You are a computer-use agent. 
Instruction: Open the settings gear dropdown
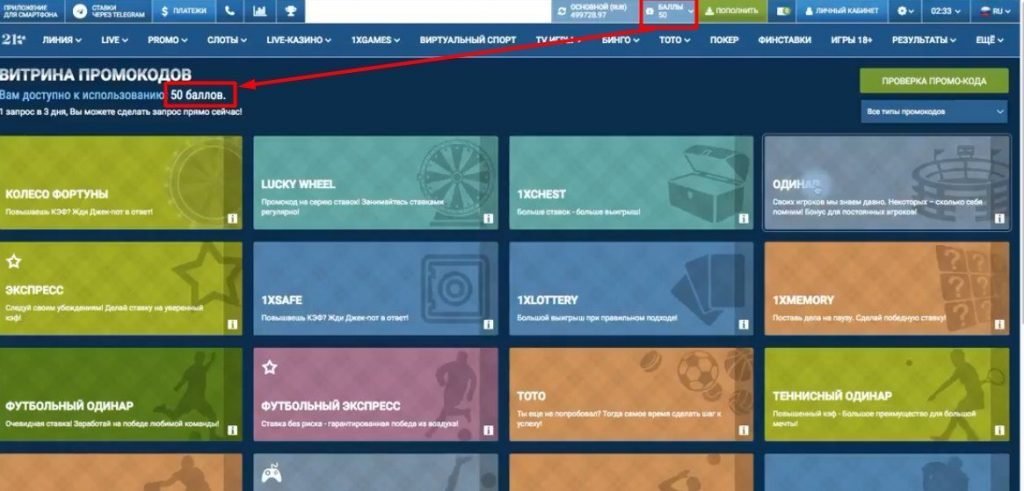pos(906,11)
